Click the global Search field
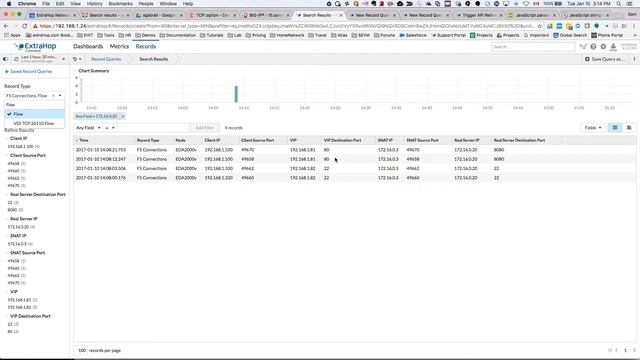The height and width of the screenshot is (360, 640). tap(533, 47)
